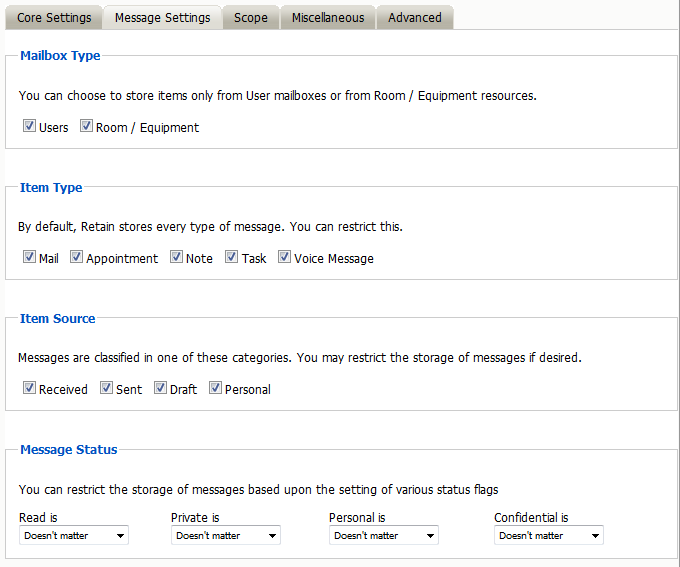Uncheck the Appointment checkbox

(76, 258)
